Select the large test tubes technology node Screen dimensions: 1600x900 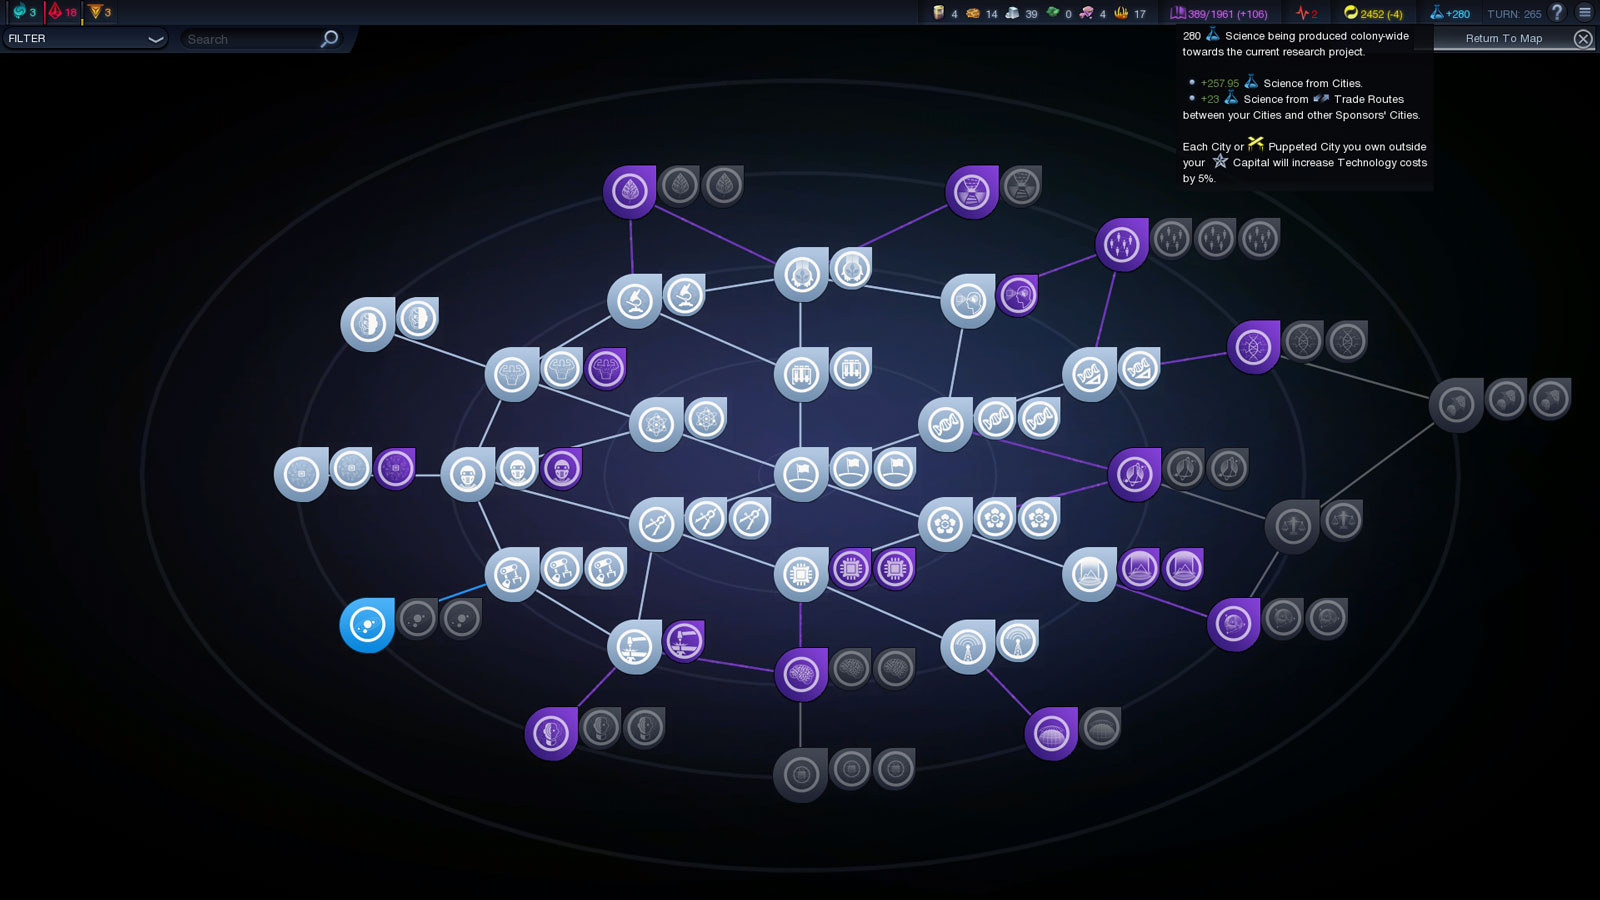click(x=801, y=374)
